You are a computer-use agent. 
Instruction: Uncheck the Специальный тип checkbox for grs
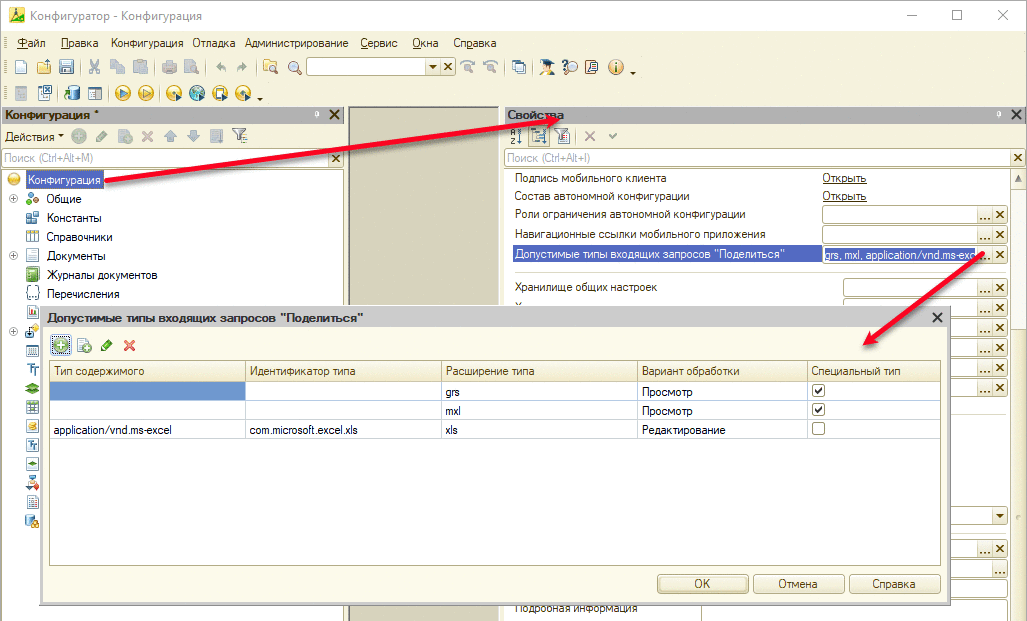pyautogui.click(x=818, y=390)
